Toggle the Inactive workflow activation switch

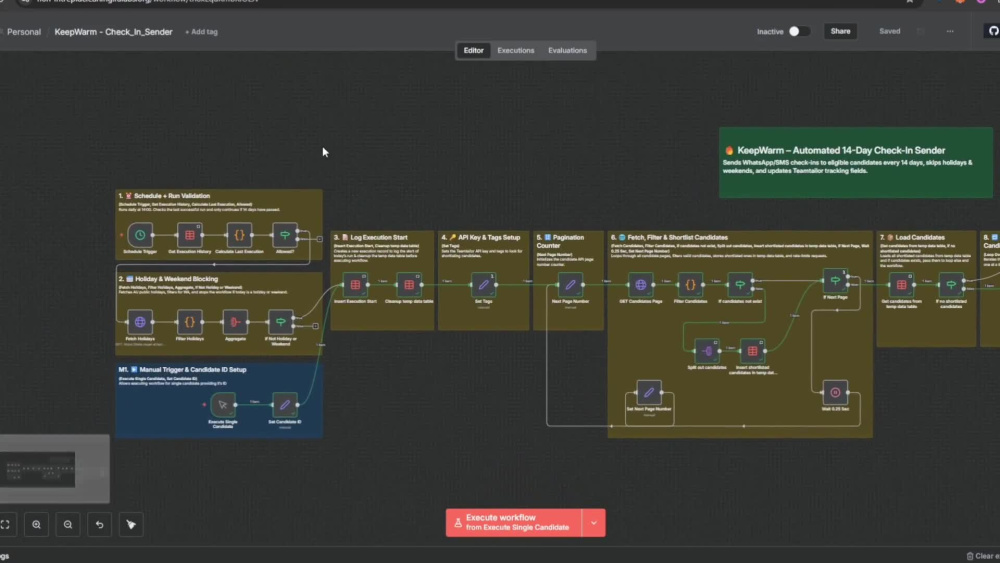798,31
